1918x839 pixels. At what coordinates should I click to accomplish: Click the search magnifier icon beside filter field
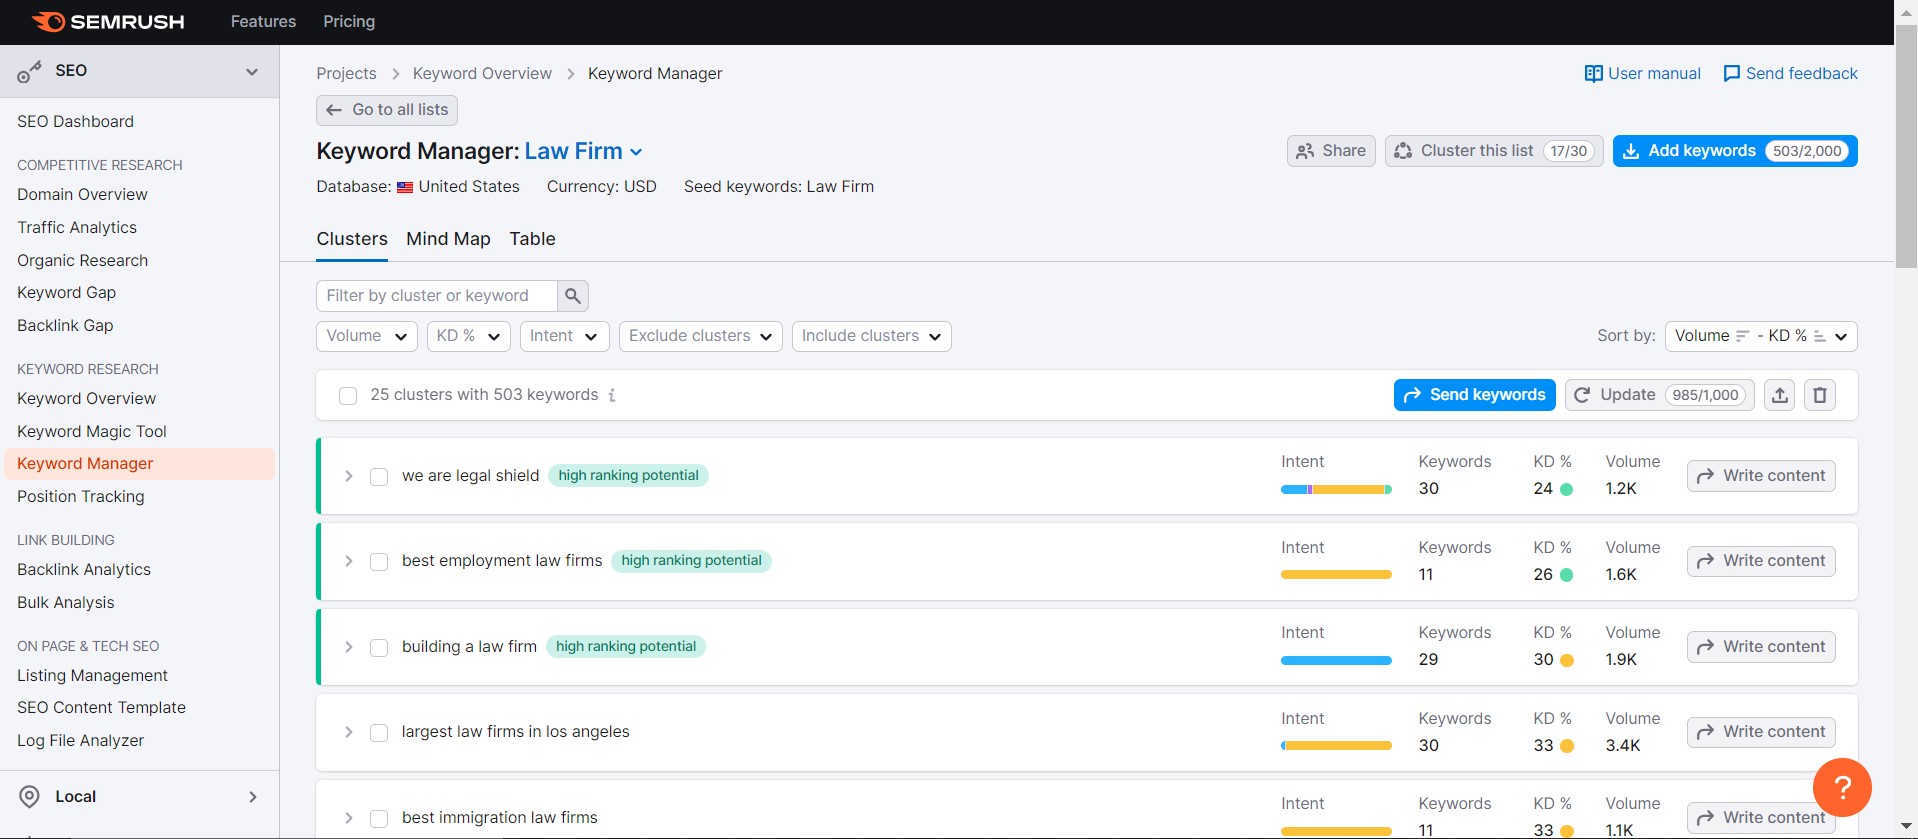(572, 296)
